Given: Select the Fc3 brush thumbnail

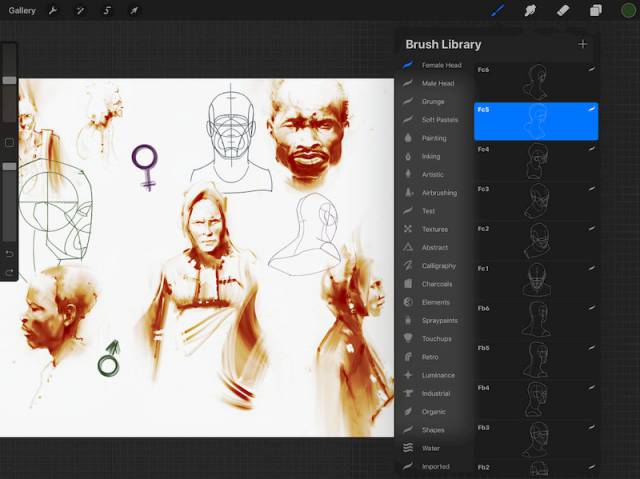Looking at the screenshot, I should click(536, 201).
